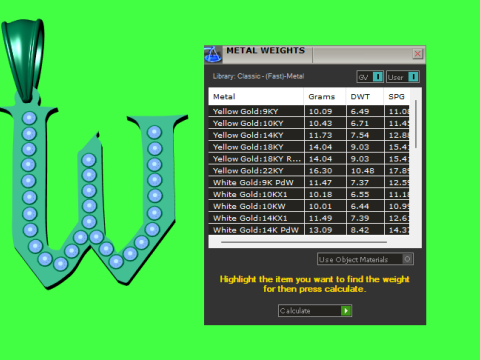Click the 10.43 grams value

(320, 123)
